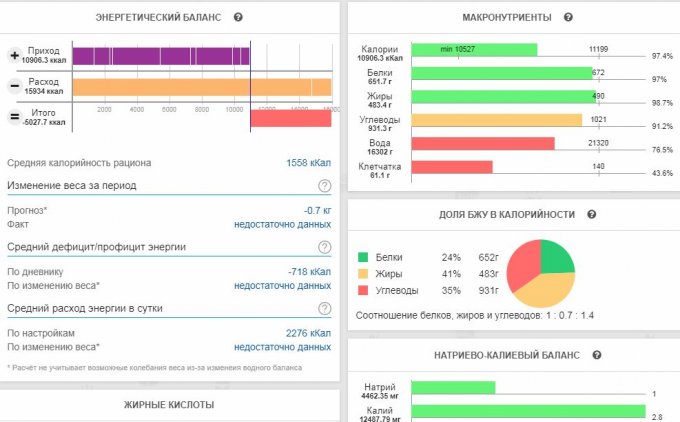This screenshot has height=422, width=680.
Task: Click help icon for Доля БЖУ в калорийности
Action: click(591, 214)
